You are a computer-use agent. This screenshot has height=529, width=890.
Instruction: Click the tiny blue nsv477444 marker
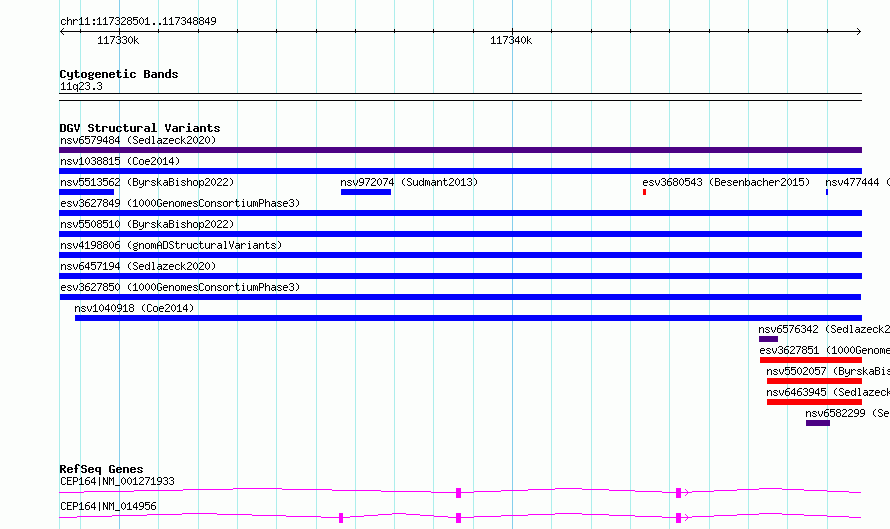point(827,192)
